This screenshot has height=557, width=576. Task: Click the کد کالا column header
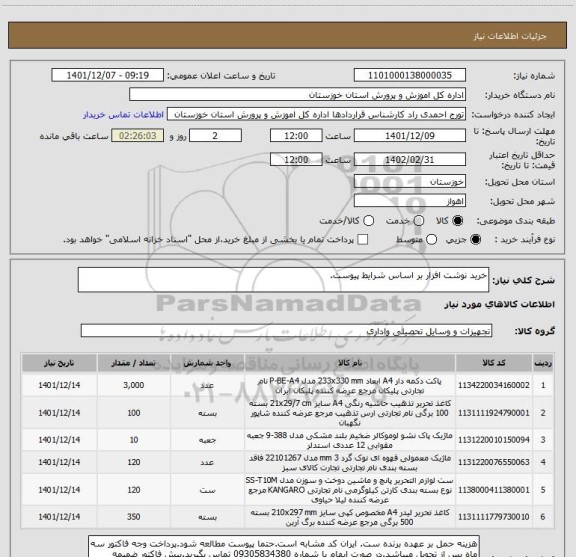pyautogui.click(x=494, y=363)
